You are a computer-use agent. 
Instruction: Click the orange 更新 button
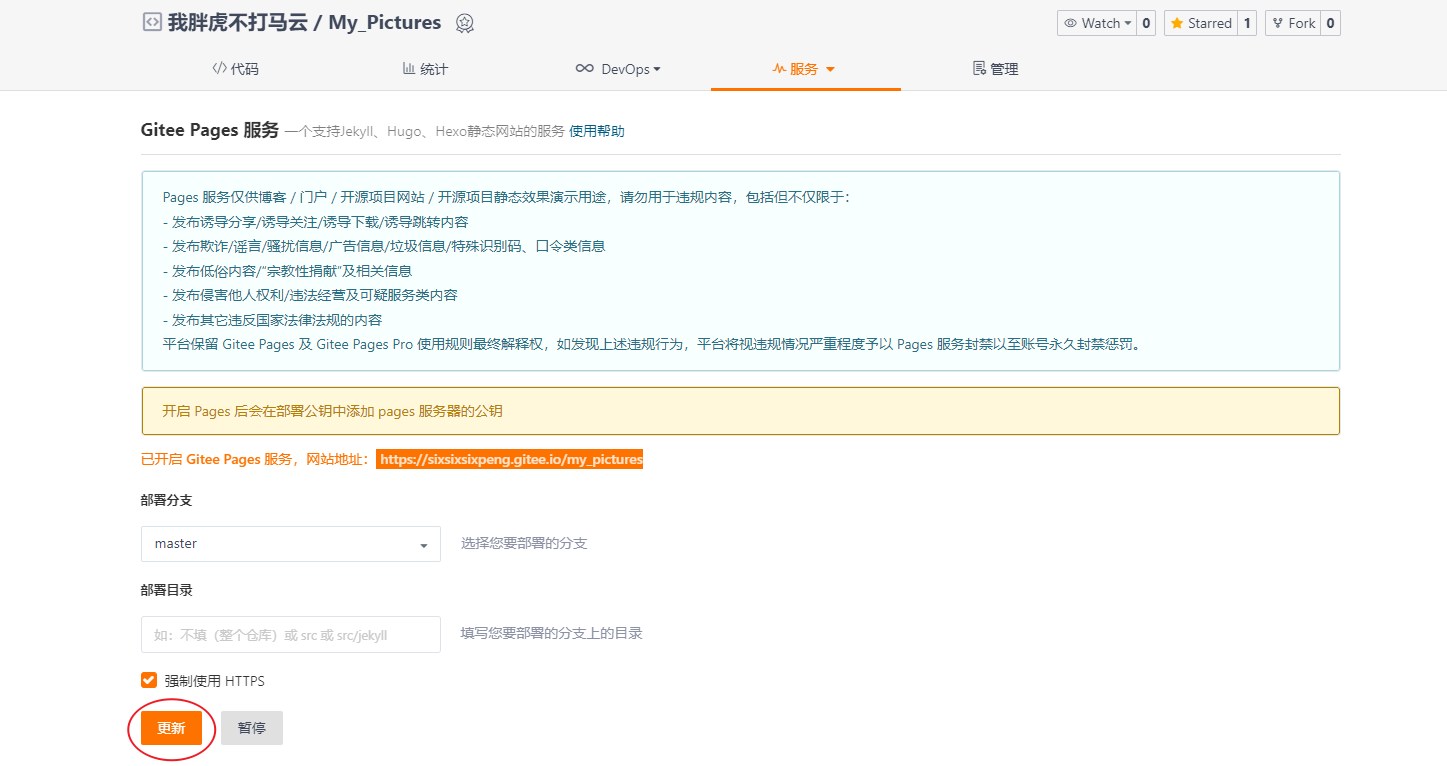point(171,728)
